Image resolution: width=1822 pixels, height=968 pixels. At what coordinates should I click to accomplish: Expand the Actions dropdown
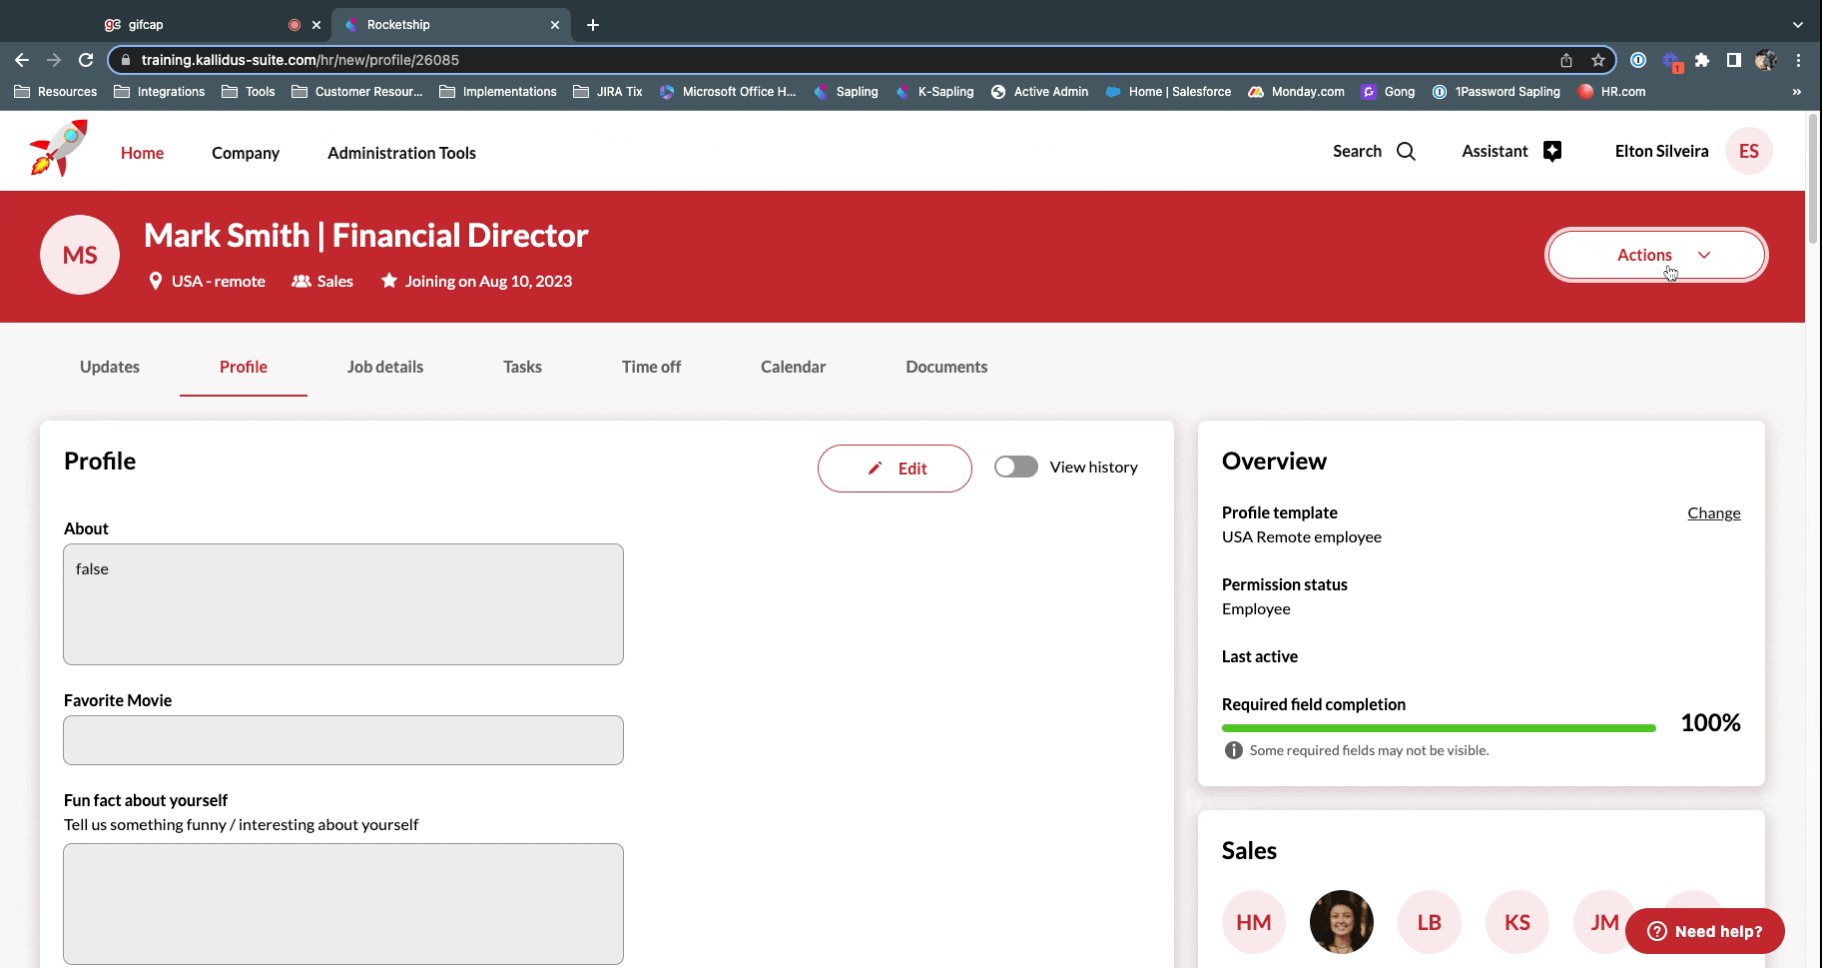tap(1656, 255)
